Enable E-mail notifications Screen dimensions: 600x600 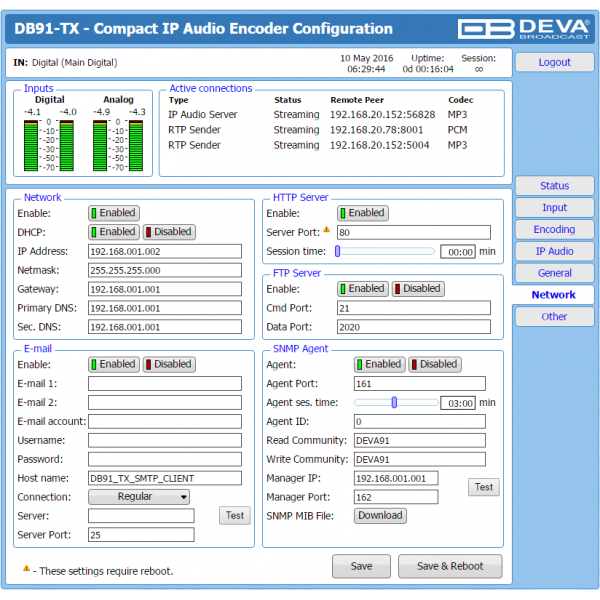114,364
